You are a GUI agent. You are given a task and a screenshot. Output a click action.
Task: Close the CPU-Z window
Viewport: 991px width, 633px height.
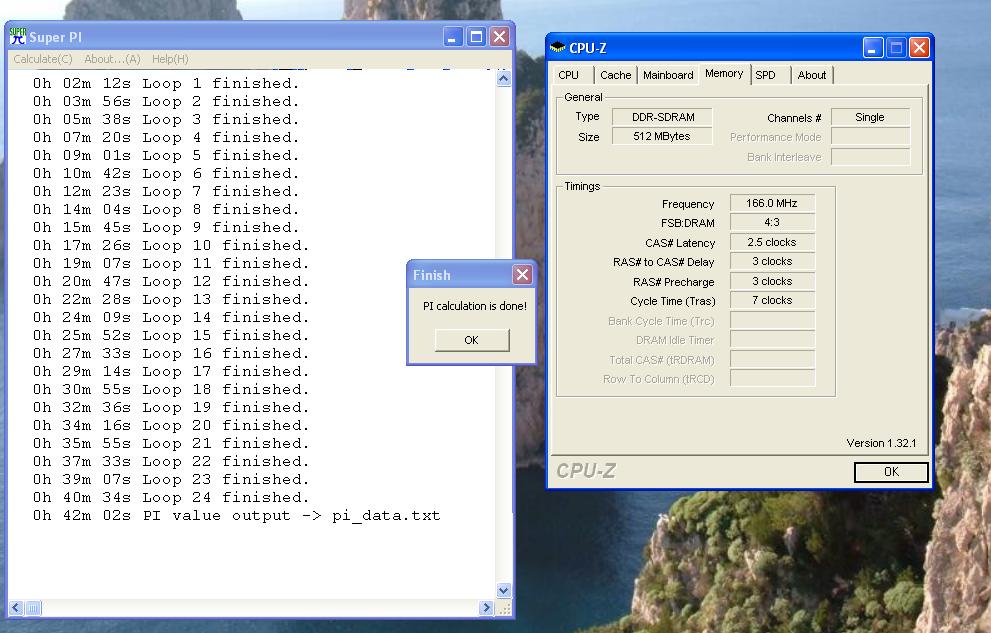[920, 47]
